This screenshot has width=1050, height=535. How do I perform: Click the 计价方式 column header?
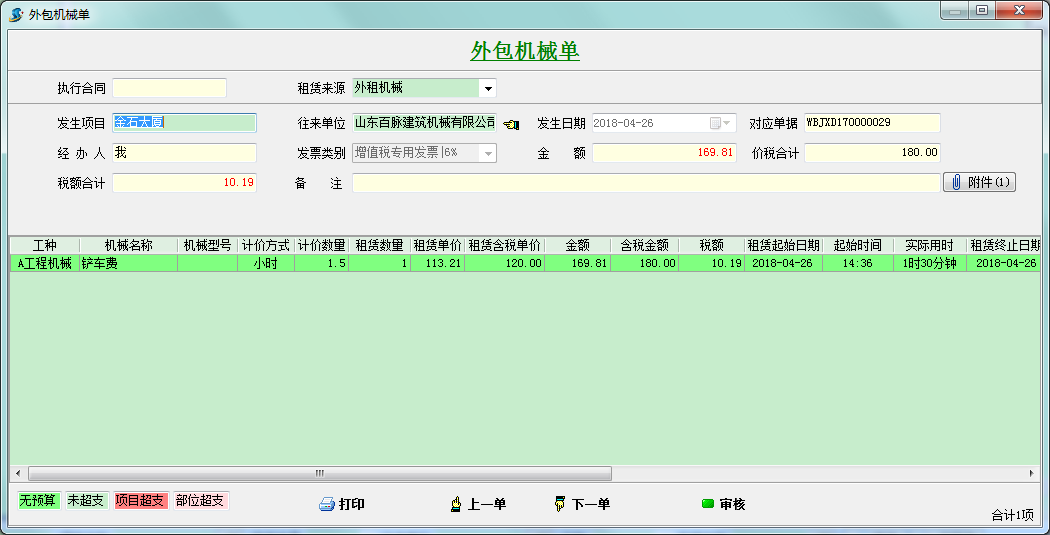pyautogui.click(x=266, y=245)
